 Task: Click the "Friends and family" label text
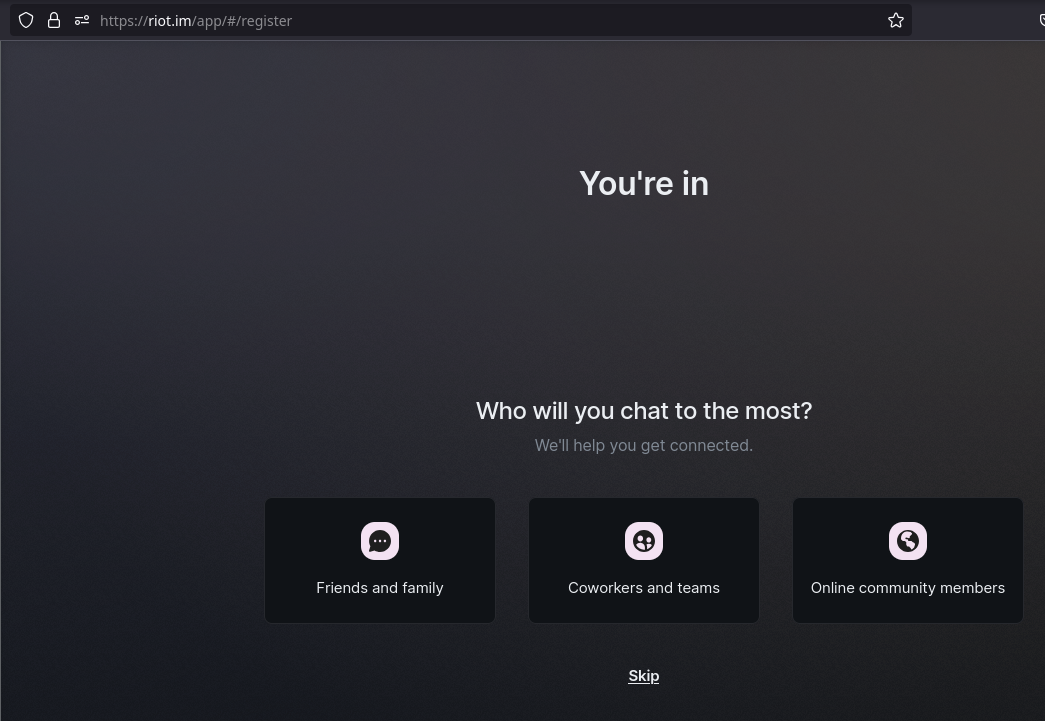380,588
